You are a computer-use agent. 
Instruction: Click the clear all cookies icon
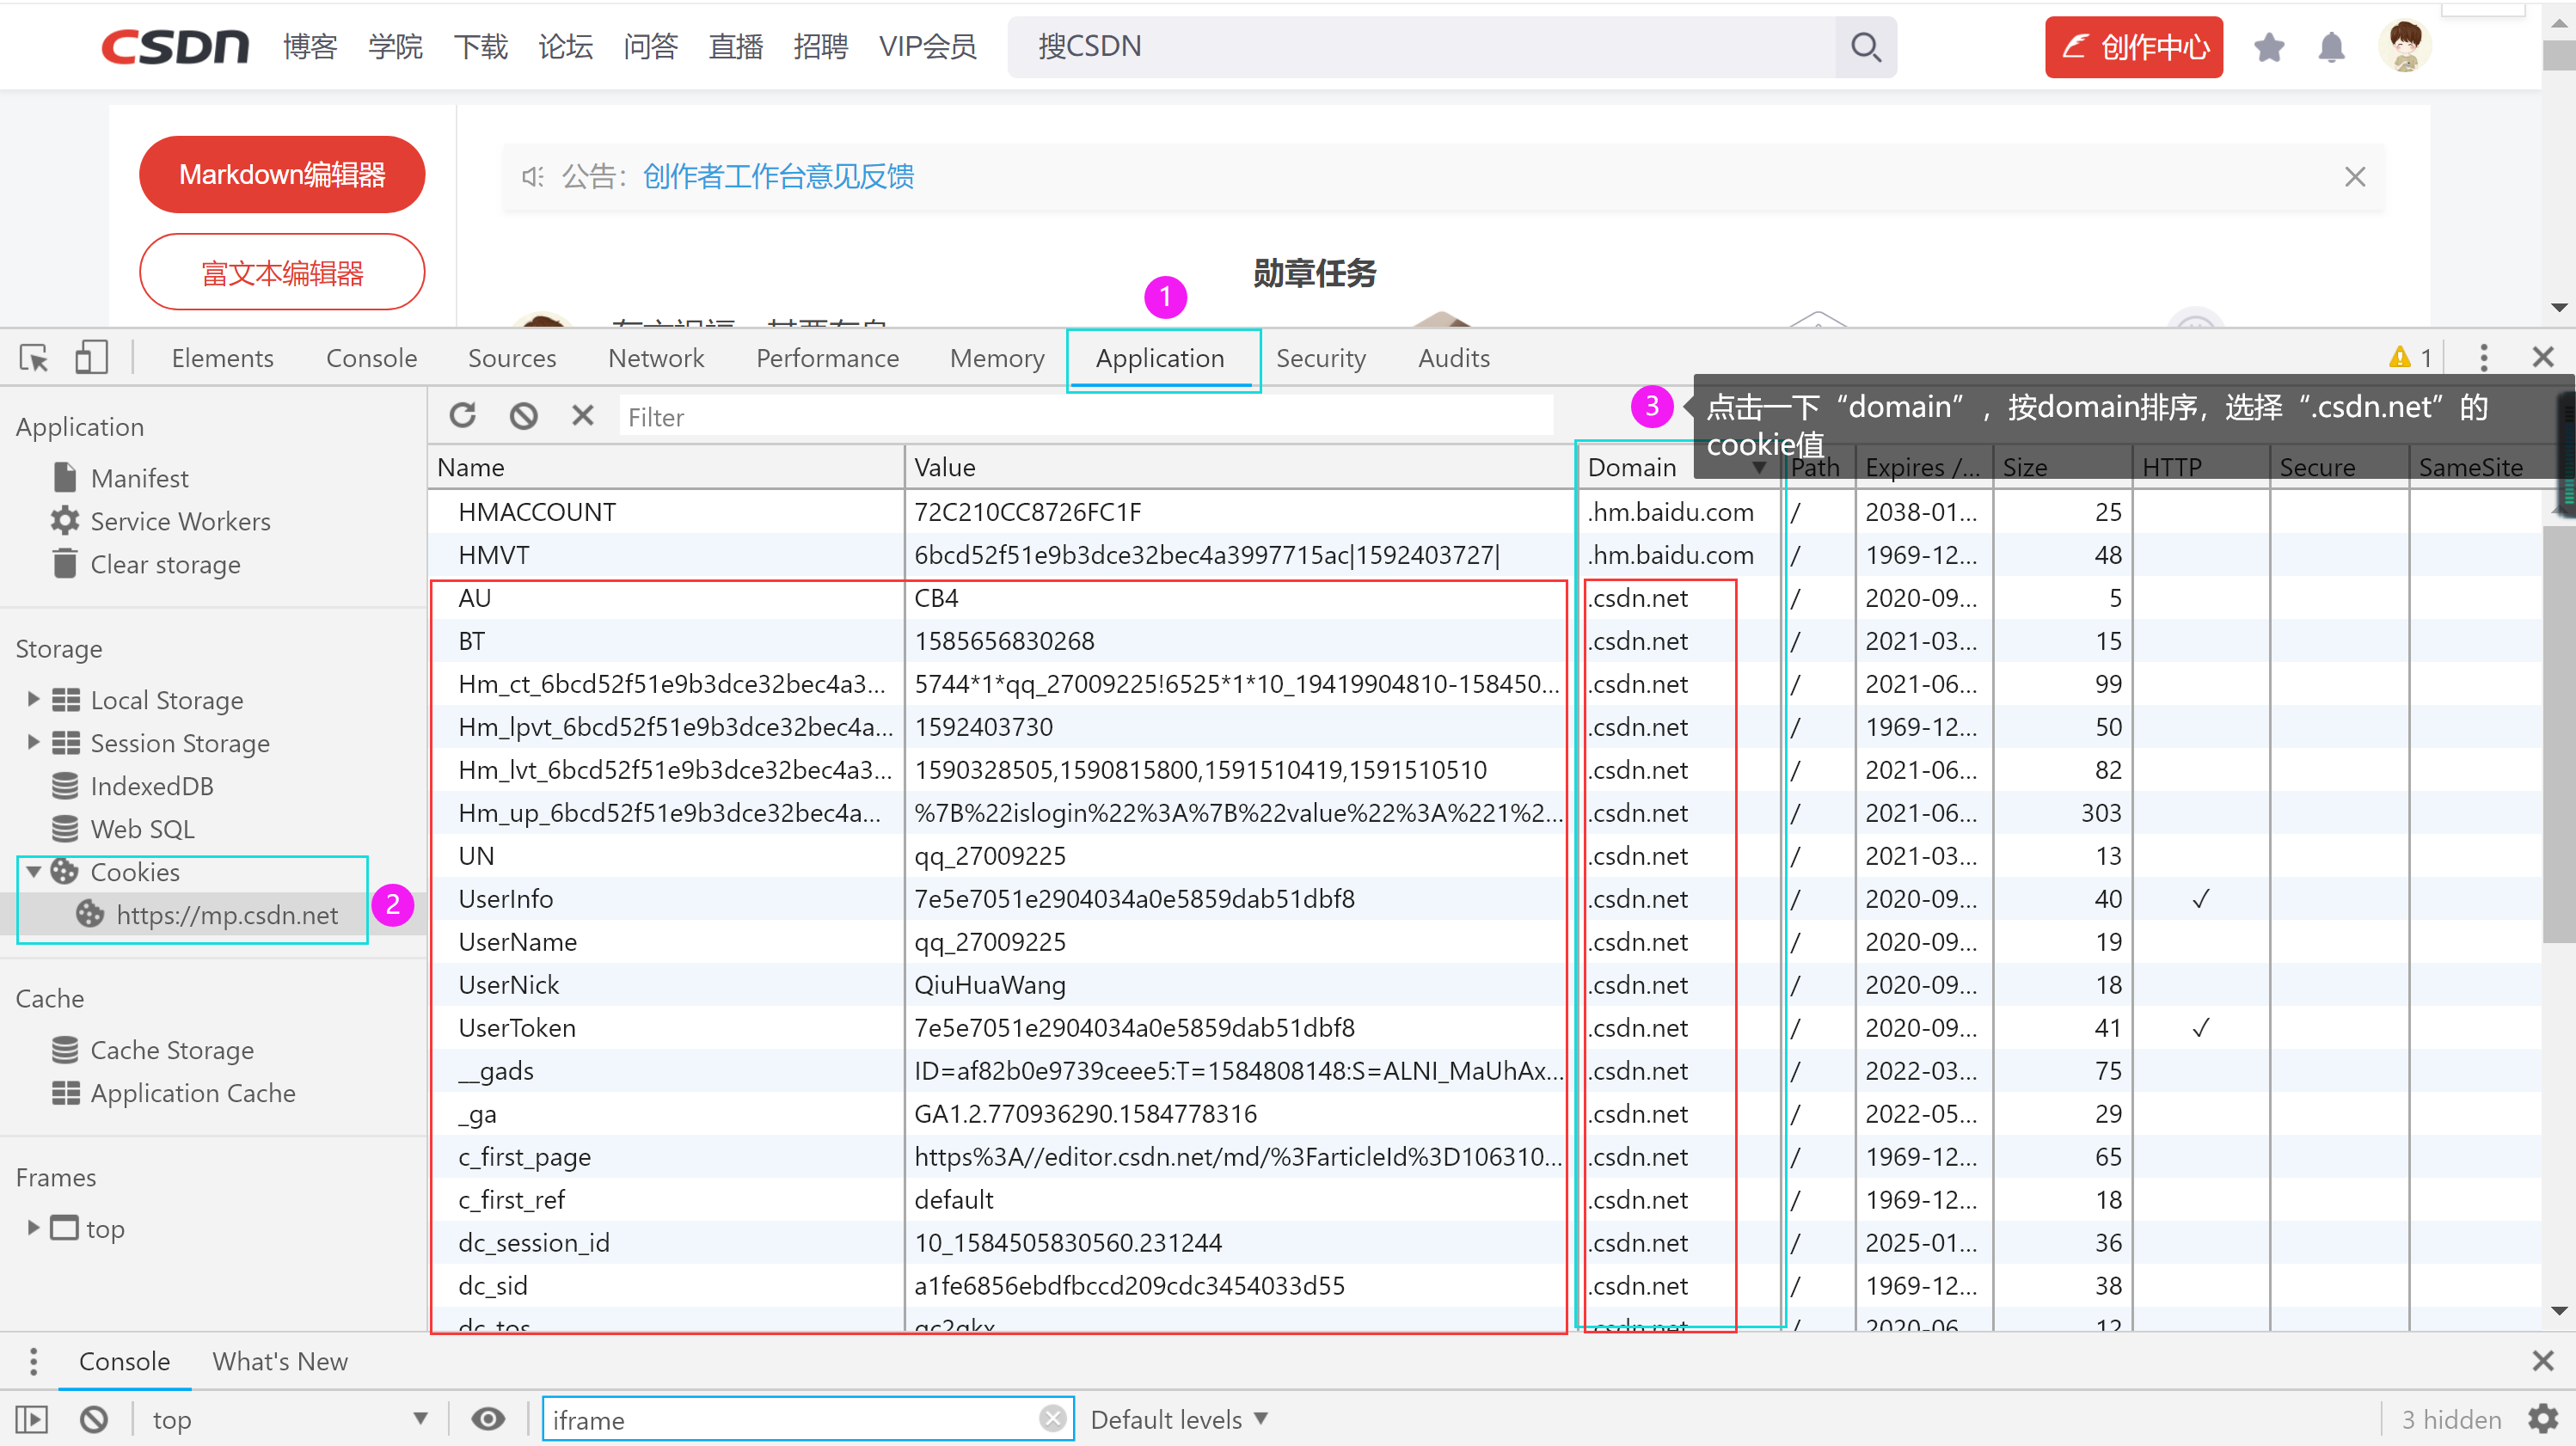coord(524,415)
